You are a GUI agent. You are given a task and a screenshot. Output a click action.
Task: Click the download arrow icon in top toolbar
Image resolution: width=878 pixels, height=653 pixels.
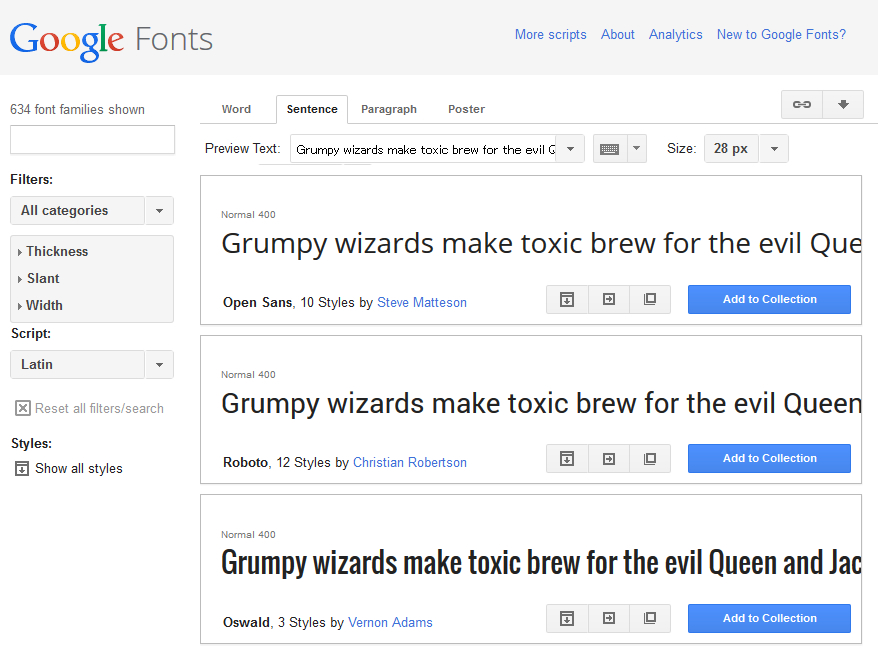tap(843, 104)
